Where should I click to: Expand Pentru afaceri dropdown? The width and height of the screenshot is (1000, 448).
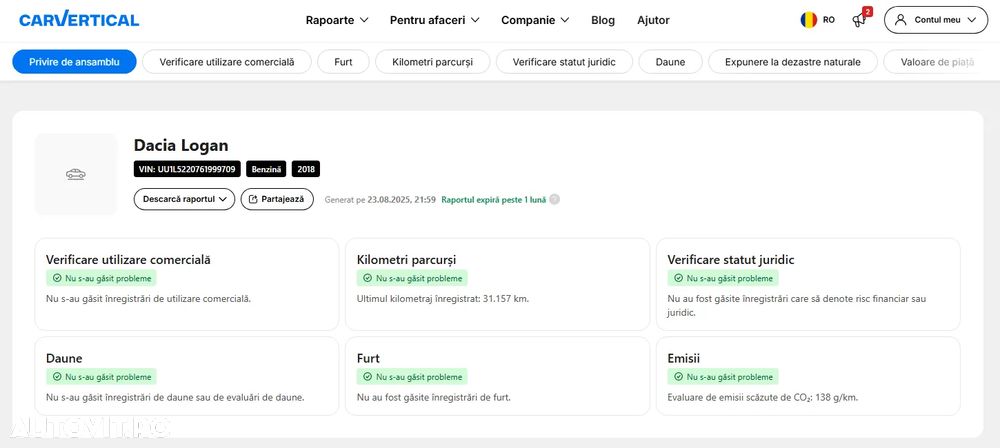point(434,20)
